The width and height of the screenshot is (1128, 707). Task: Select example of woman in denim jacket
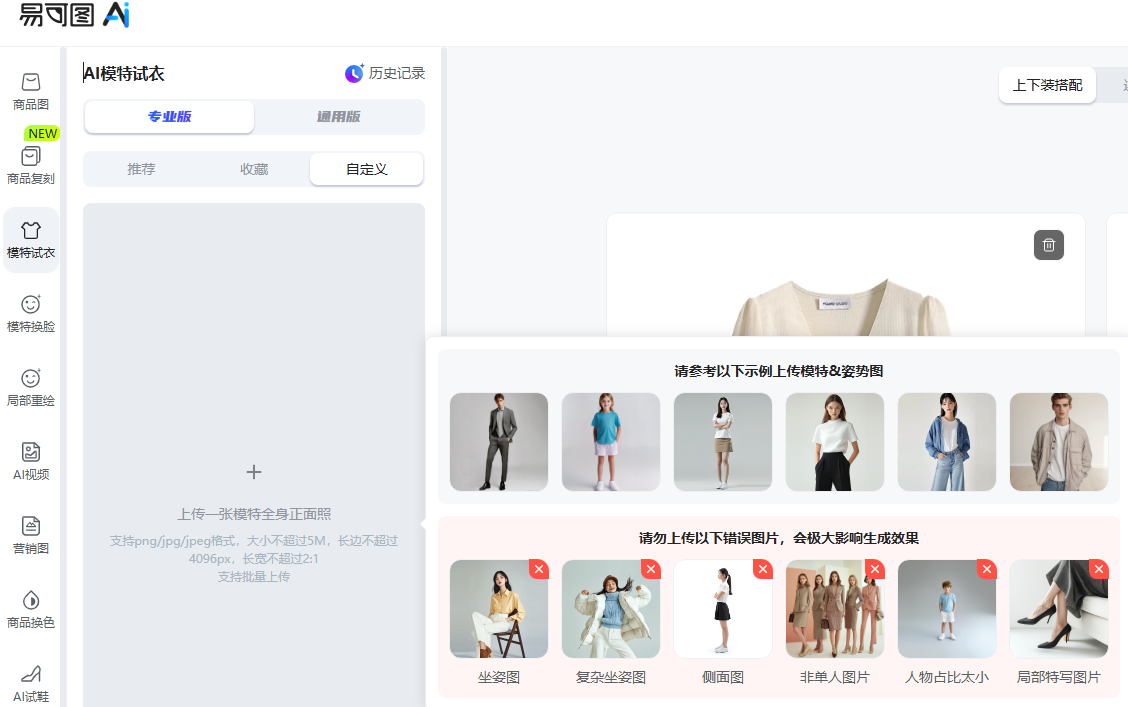coord(947,442)
